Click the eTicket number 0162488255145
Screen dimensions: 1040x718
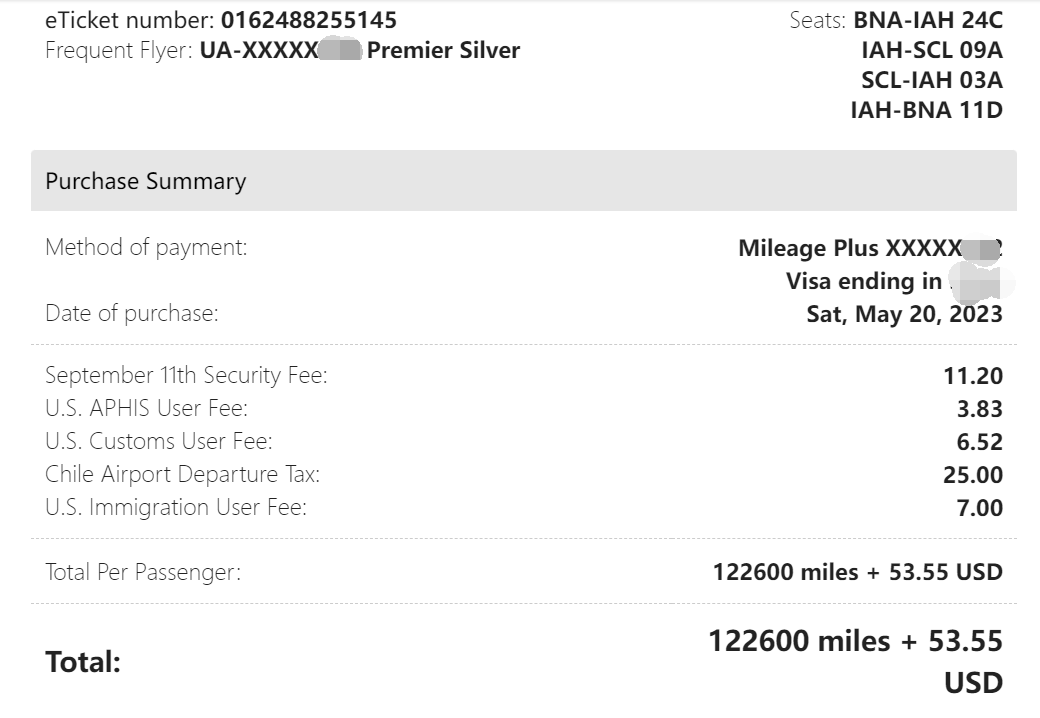coord(308,19)
